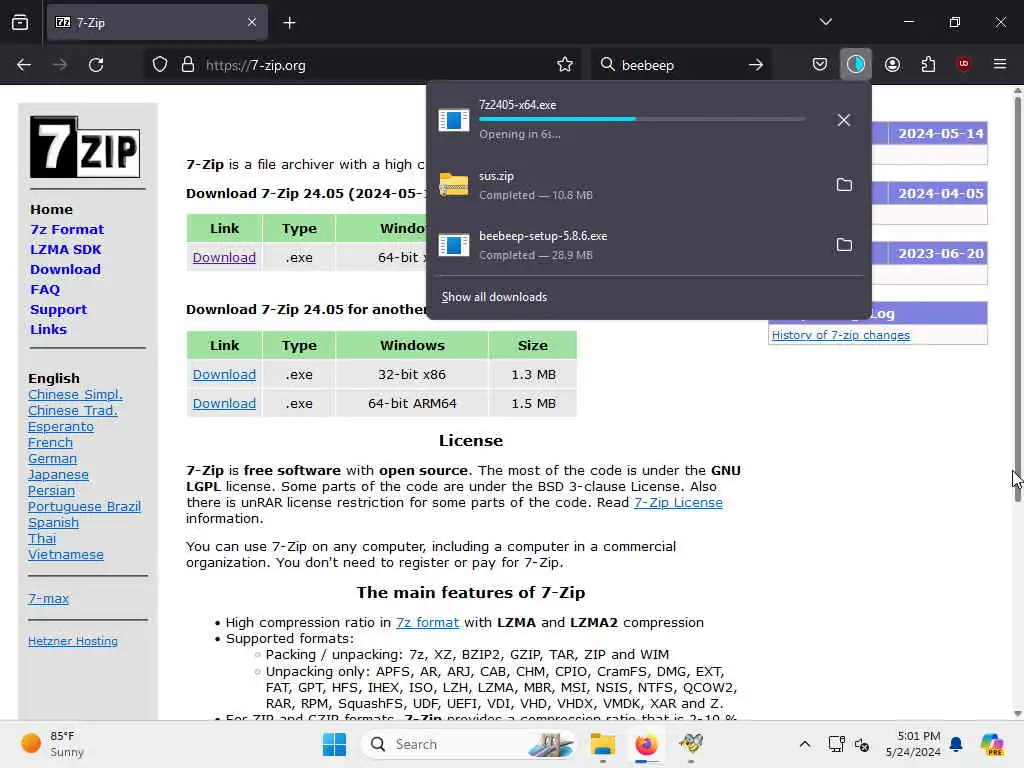The height and width of the screenshot is (768, 1024).
Task: Click the page vertical scrollbar thumb
Action: pyautogui.click(x=1017, y=297)
